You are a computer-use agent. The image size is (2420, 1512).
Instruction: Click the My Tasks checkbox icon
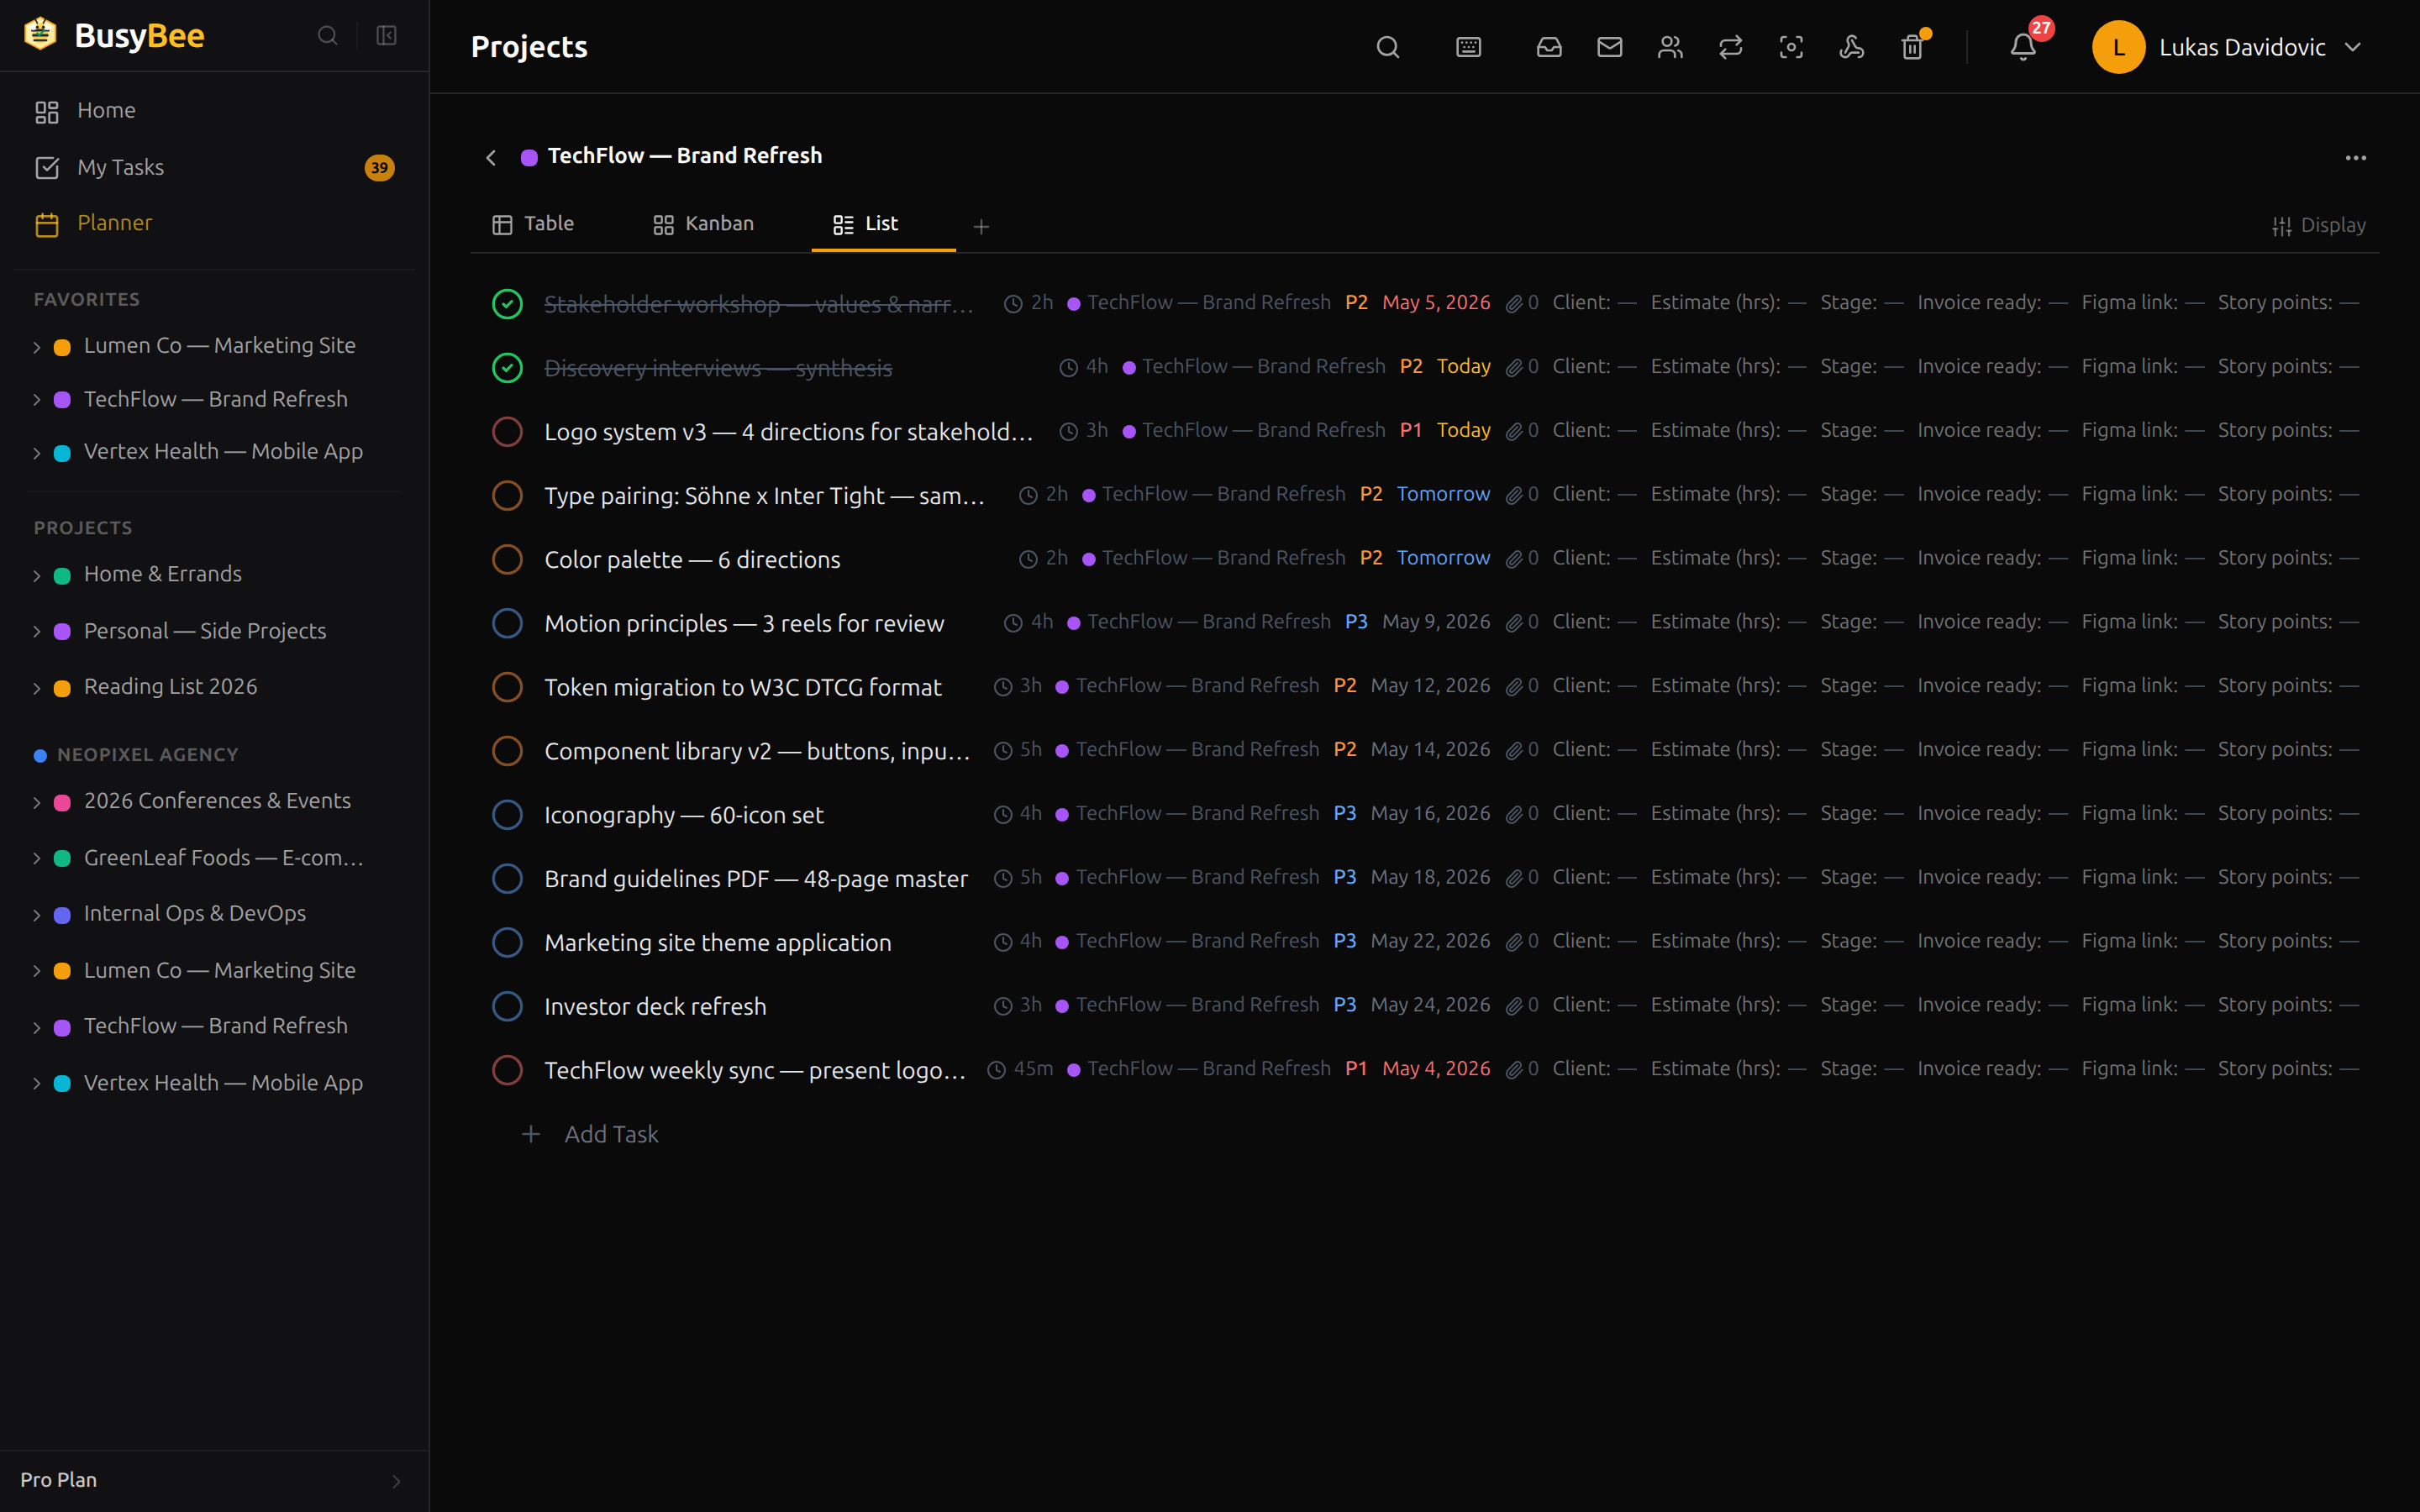(x=47, y=168)
